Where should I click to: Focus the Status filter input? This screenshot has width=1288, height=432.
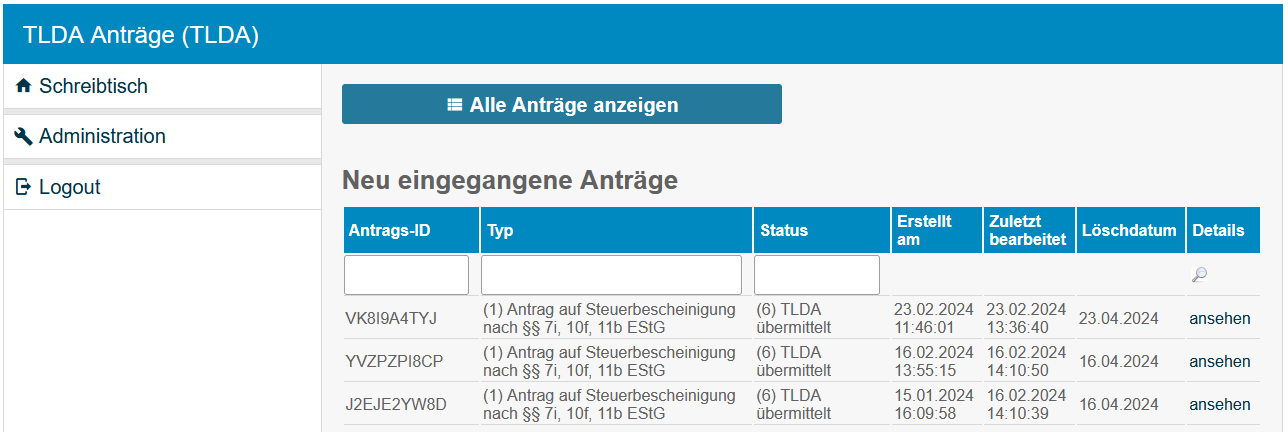(x=816, y=275)
